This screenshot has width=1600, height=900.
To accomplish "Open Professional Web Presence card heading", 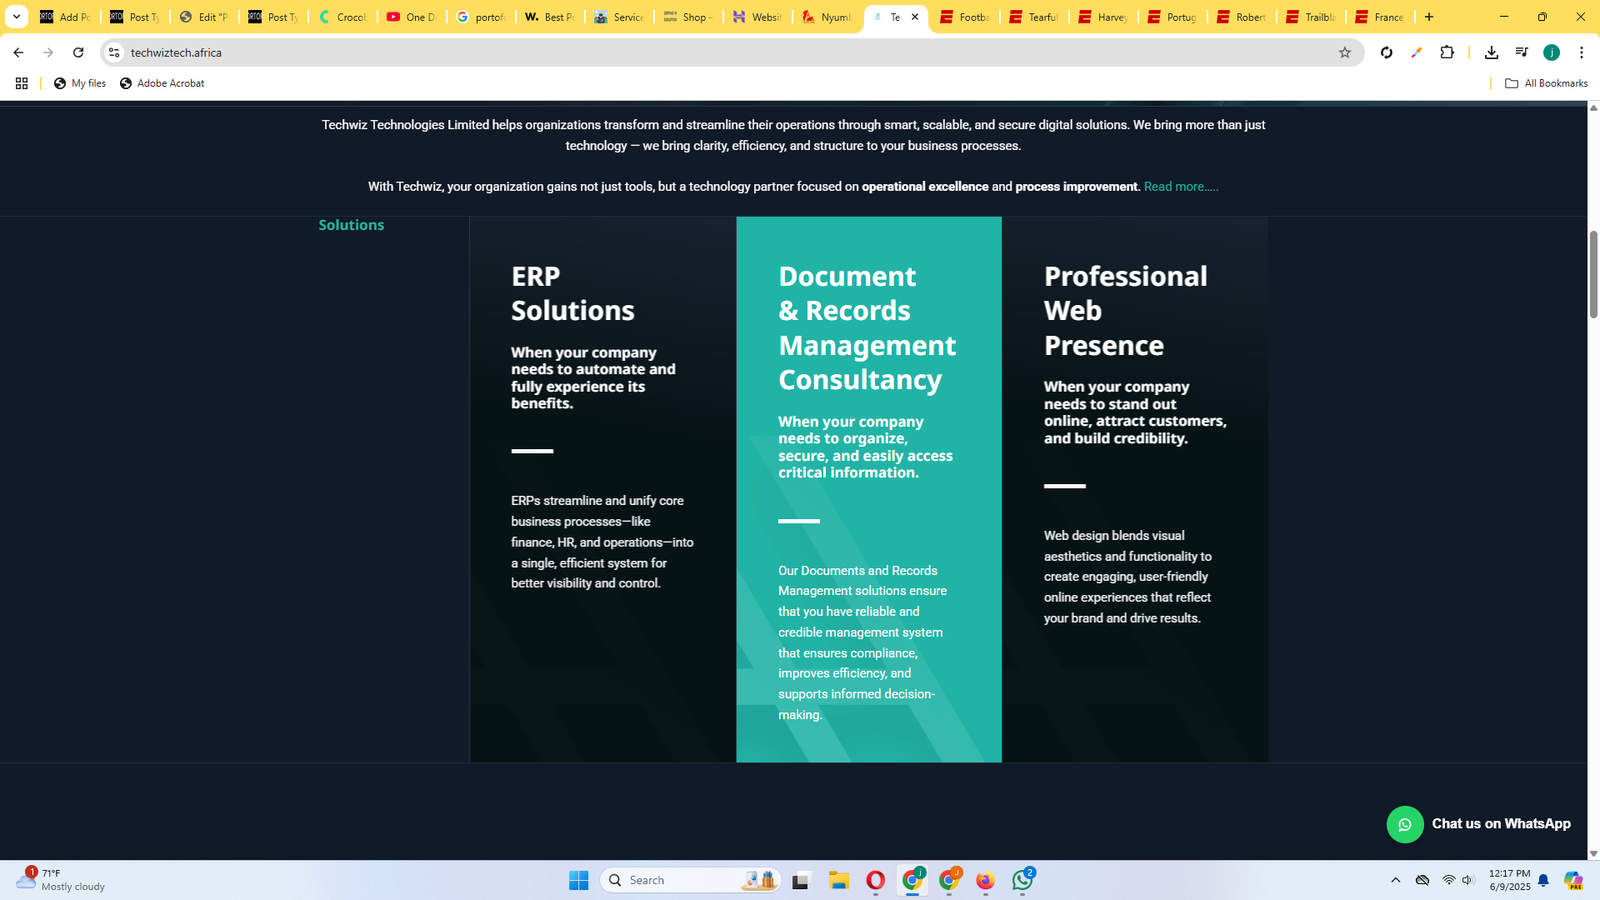I will [1126, 310].
